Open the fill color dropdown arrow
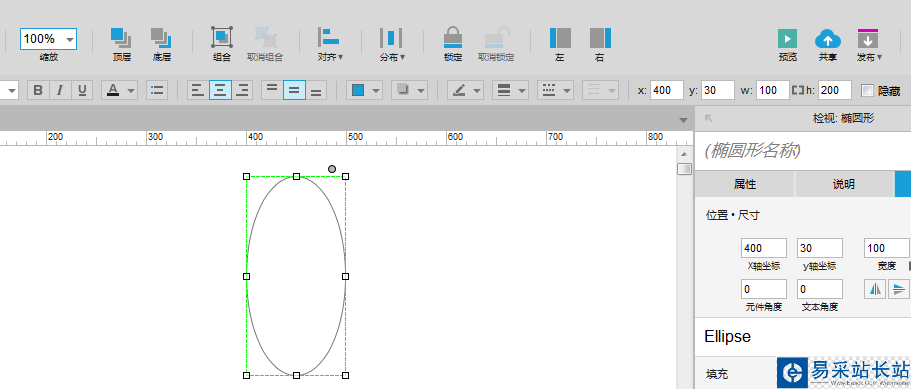911x389 pixels. point(376,91)
